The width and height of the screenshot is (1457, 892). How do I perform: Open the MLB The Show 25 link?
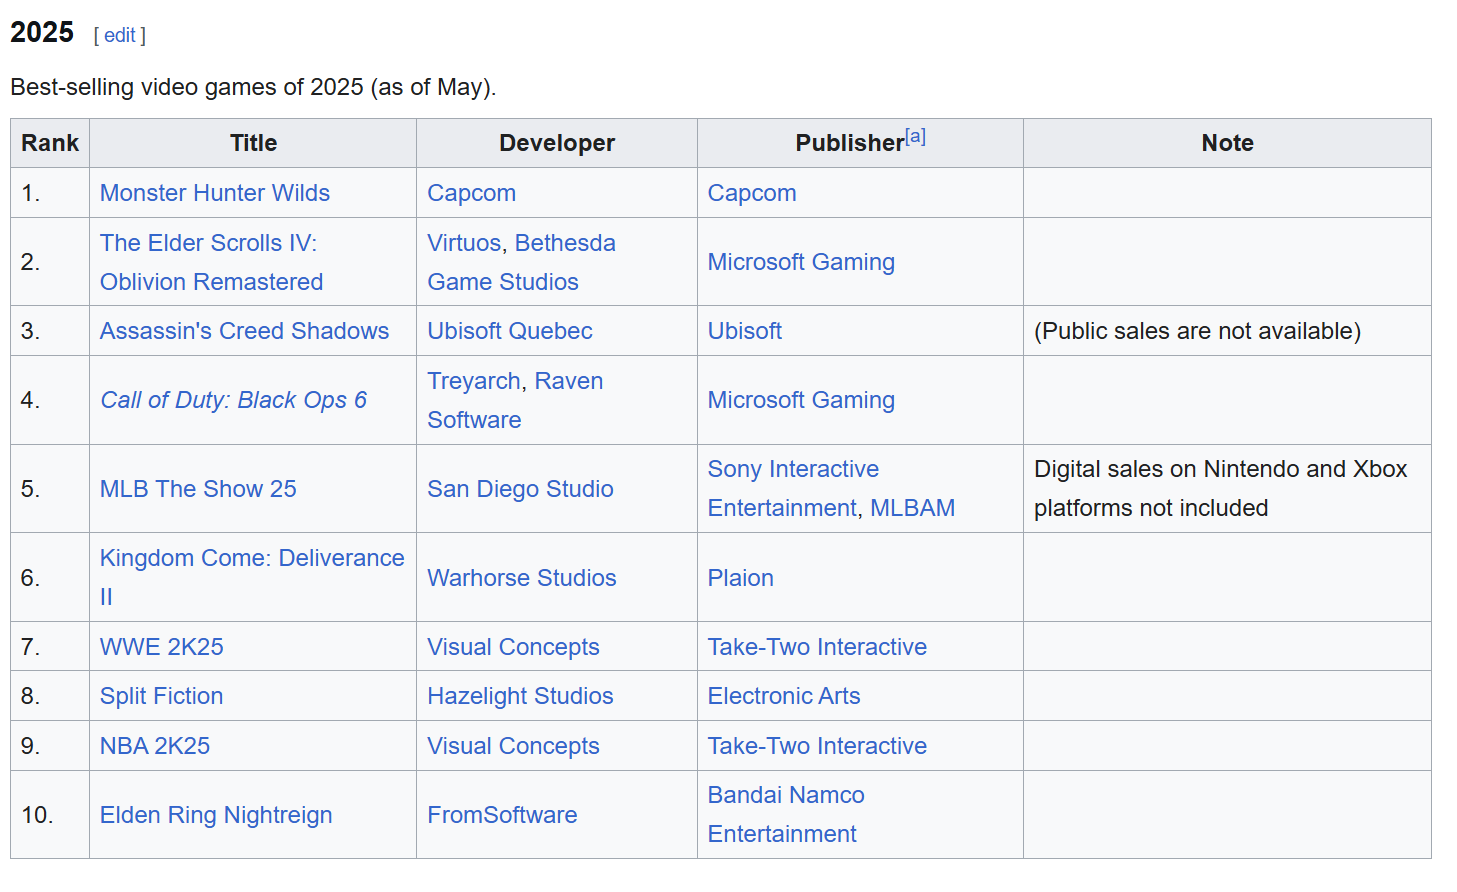click(198, 489)
